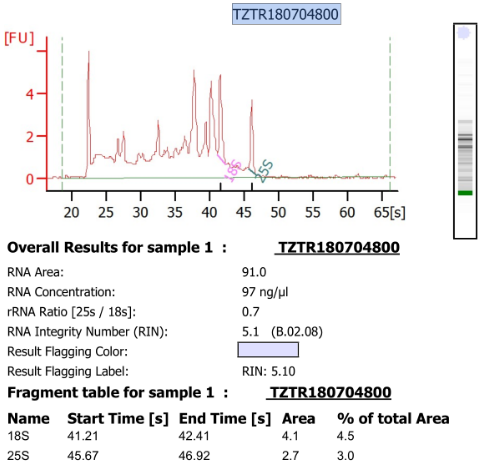Click the left dashed green boundary line
This screenshot has width=483, height=463.
click(62, 113)
